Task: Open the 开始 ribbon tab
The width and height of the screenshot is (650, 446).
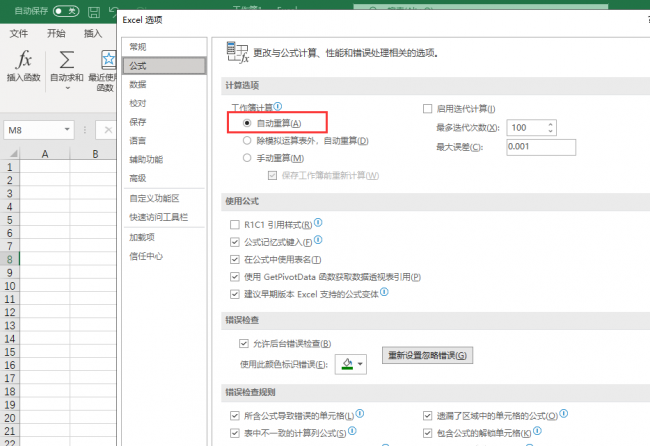Action: pyautogui.click(x=56, y=34)
